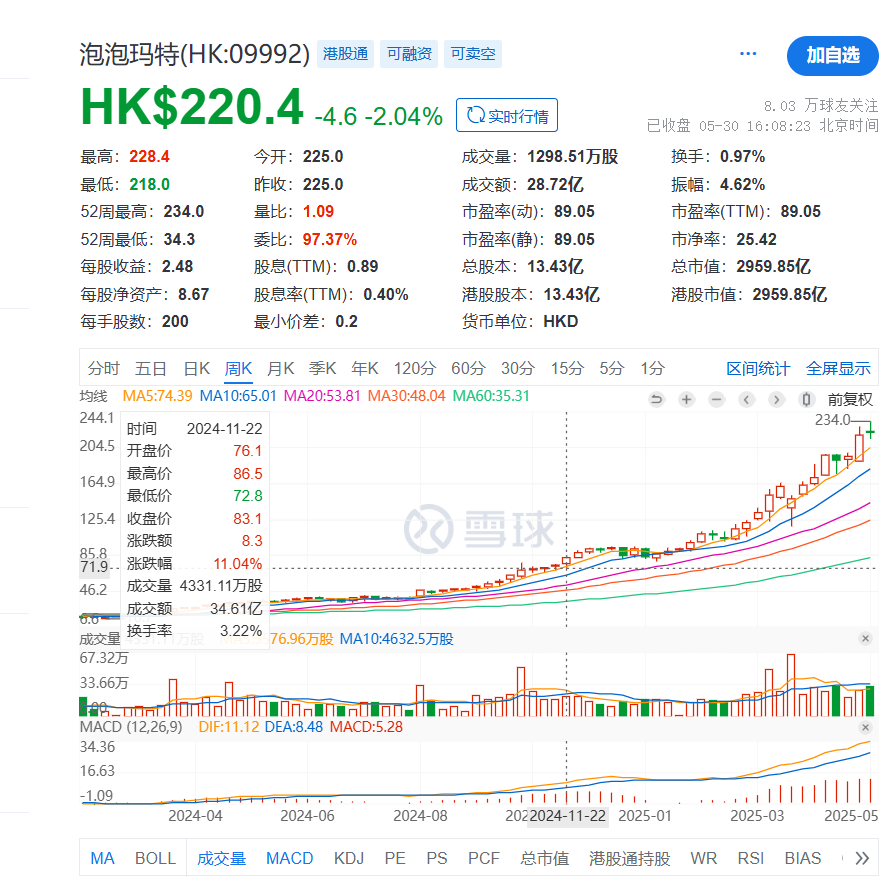Show more indicators with double-chevron
Viewport: 896px width, 885px height.
[862, 858]
